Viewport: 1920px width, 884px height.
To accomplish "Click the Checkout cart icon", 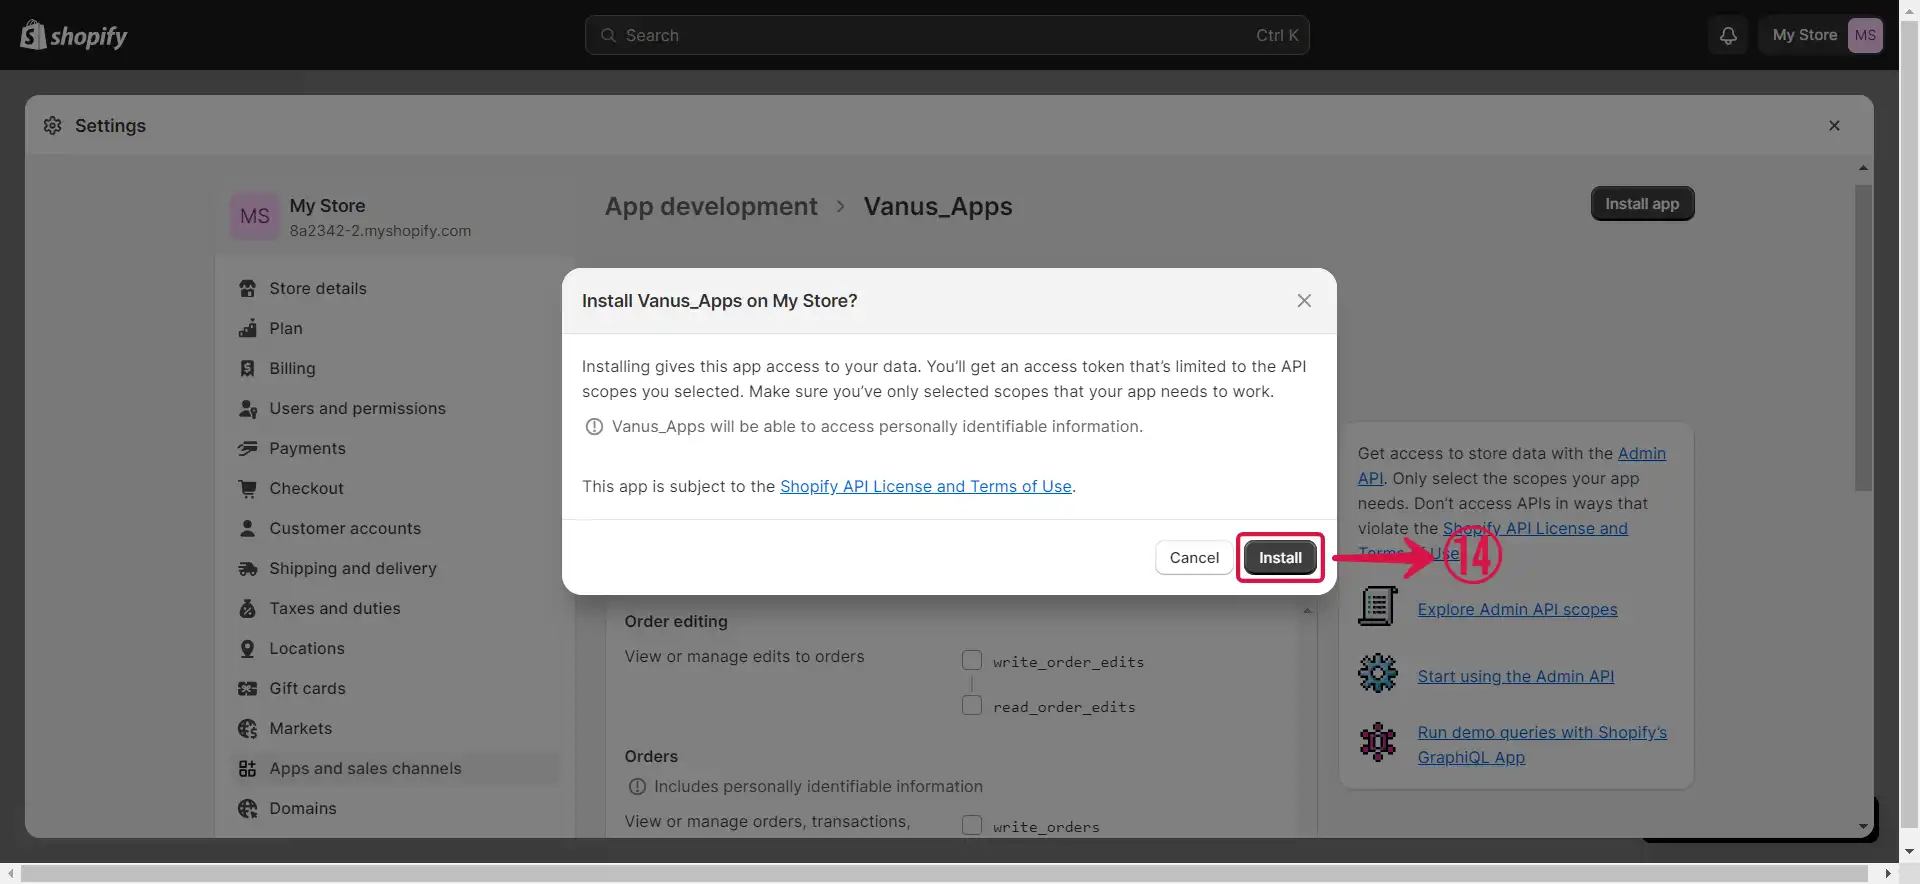I will tap(247, 488).
